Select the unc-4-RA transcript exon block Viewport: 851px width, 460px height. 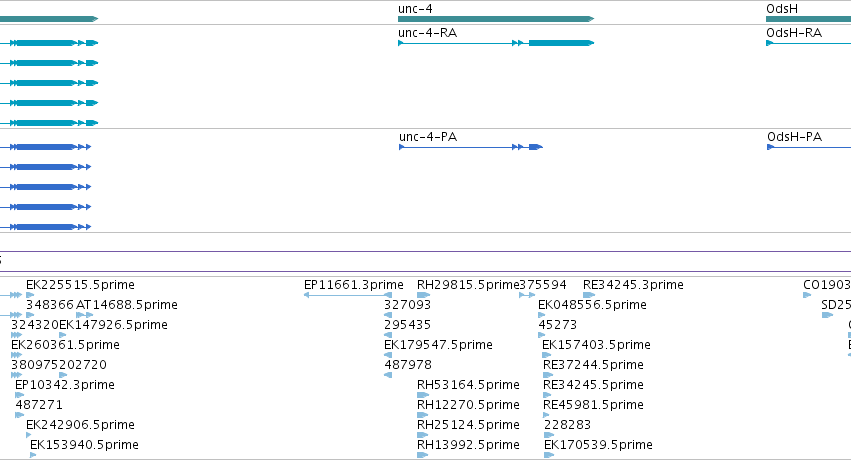coord(561,43)
